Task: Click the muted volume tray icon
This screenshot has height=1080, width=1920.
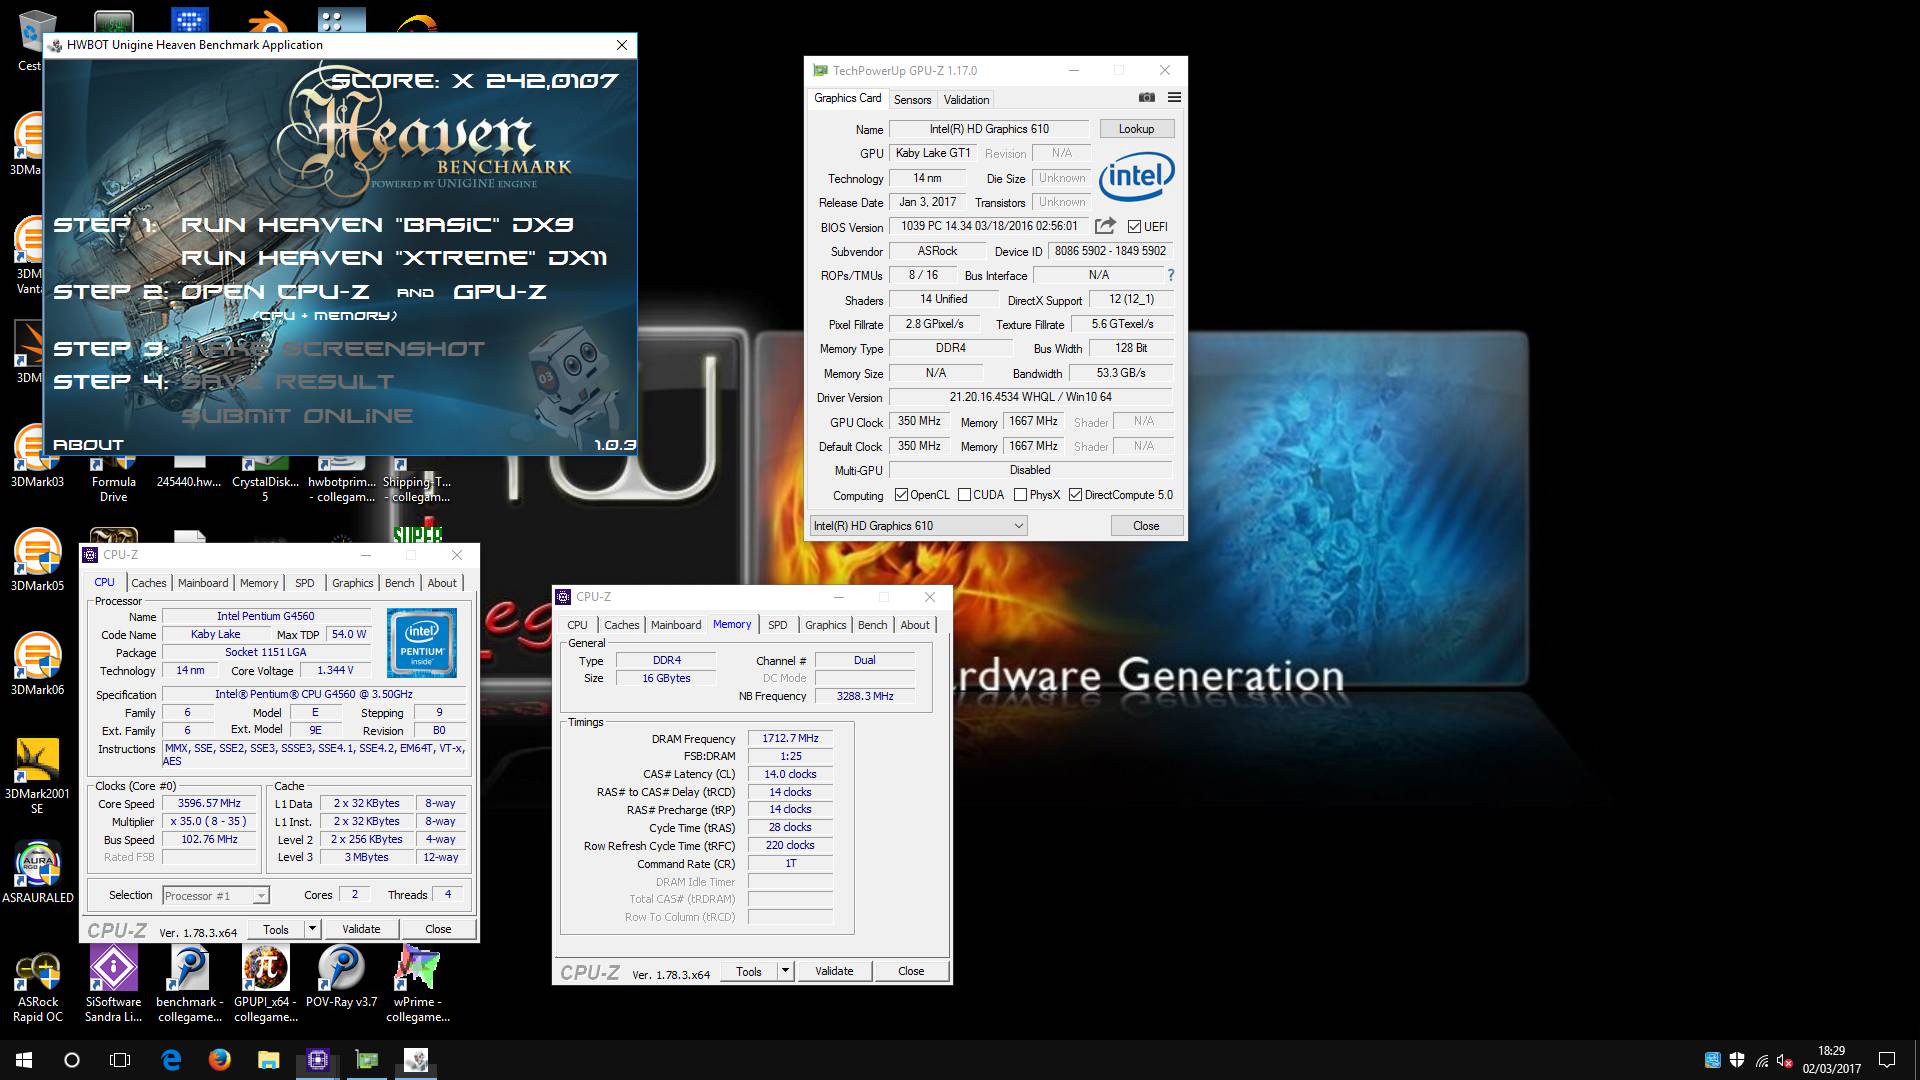Action: 1786,1060
